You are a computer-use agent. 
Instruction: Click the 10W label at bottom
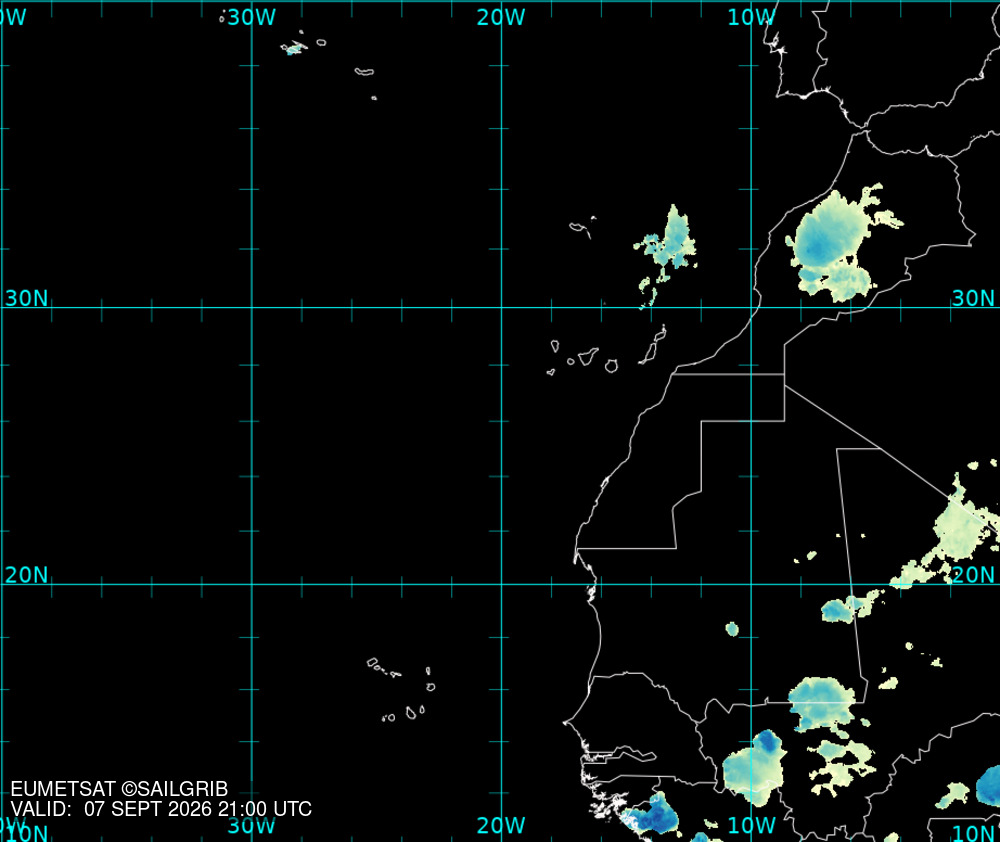click(752, 825)
